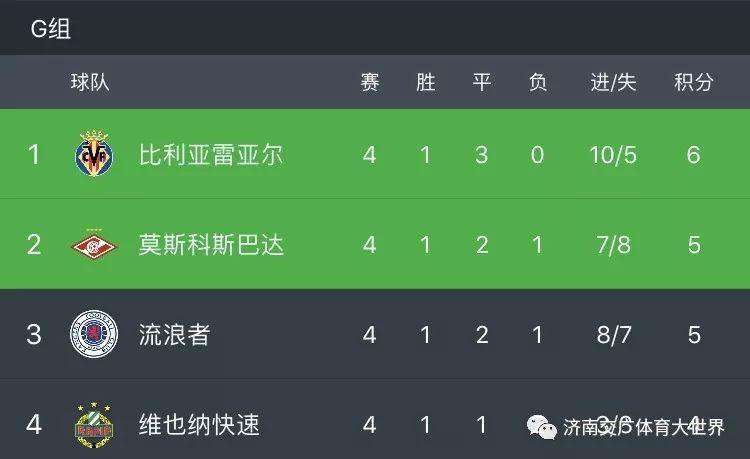This screenshot has height=459, width=750.
Task: Click the Rapid Vienna green crest
Action: pos(94,425)
